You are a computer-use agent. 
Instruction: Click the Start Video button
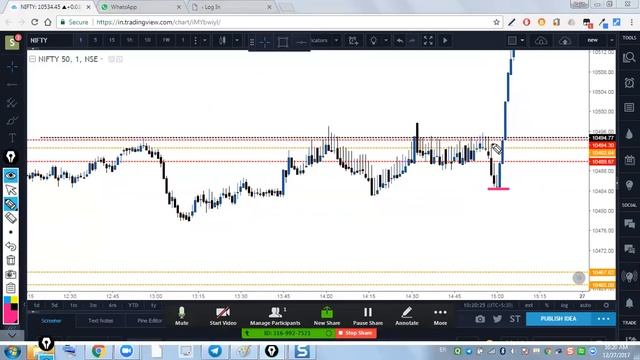coord(223,316)
